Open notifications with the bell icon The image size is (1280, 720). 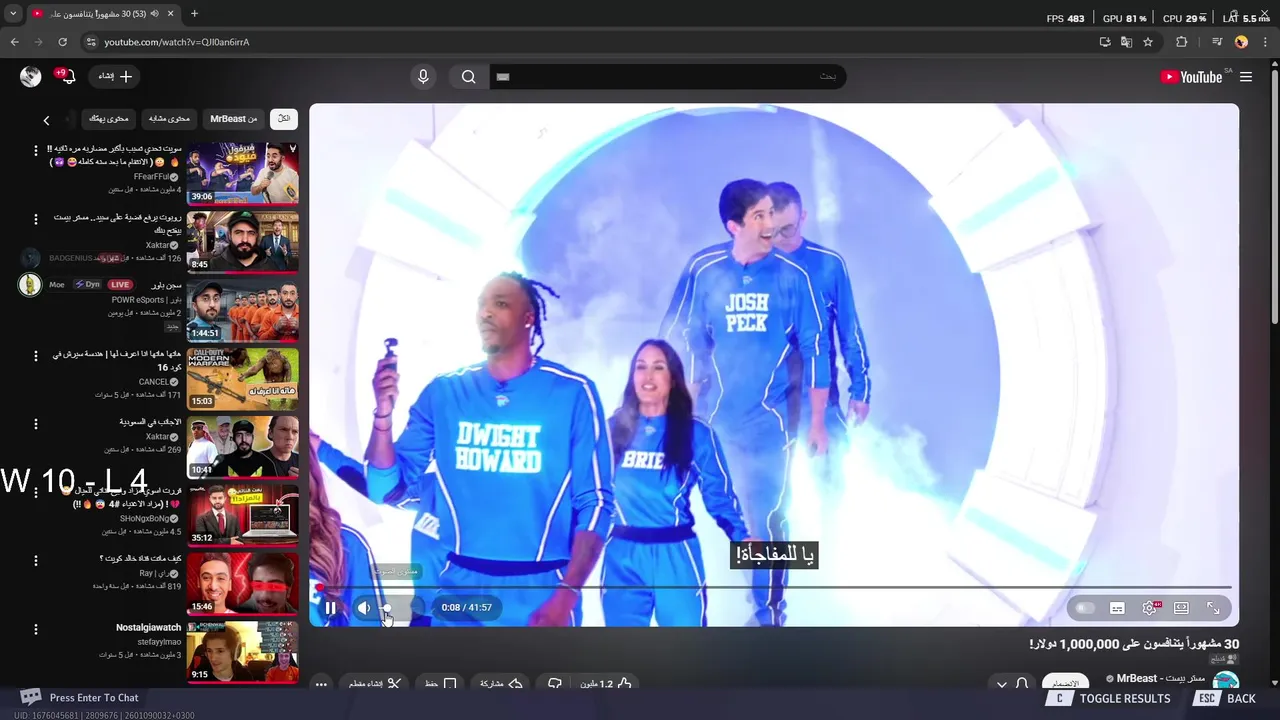click(68, 76)
